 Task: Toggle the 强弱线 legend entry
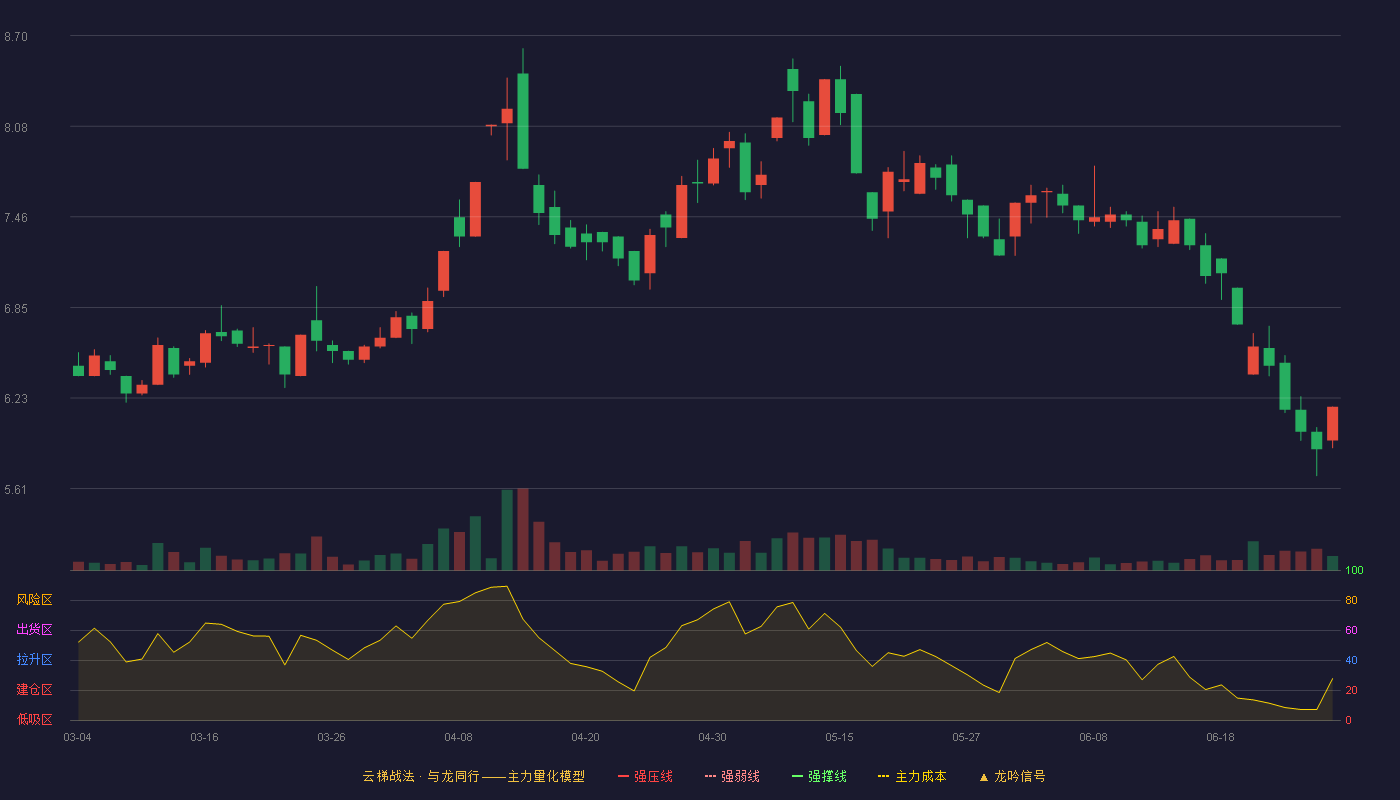coord(732,776)
